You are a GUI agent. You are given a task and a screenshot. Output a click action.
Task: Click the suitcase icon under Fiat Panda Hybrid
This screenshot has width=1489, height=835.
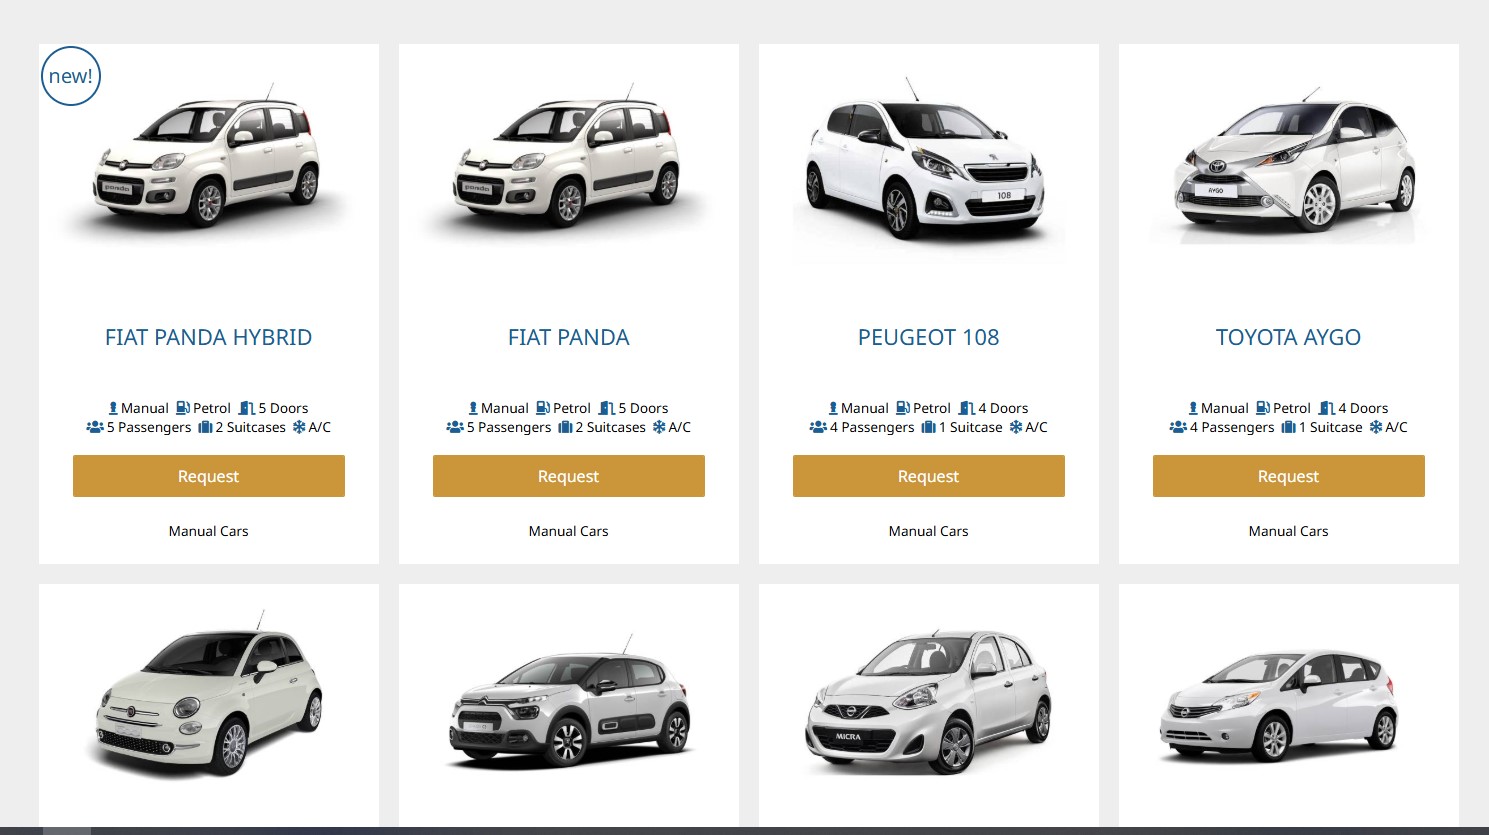pos(205,427)
